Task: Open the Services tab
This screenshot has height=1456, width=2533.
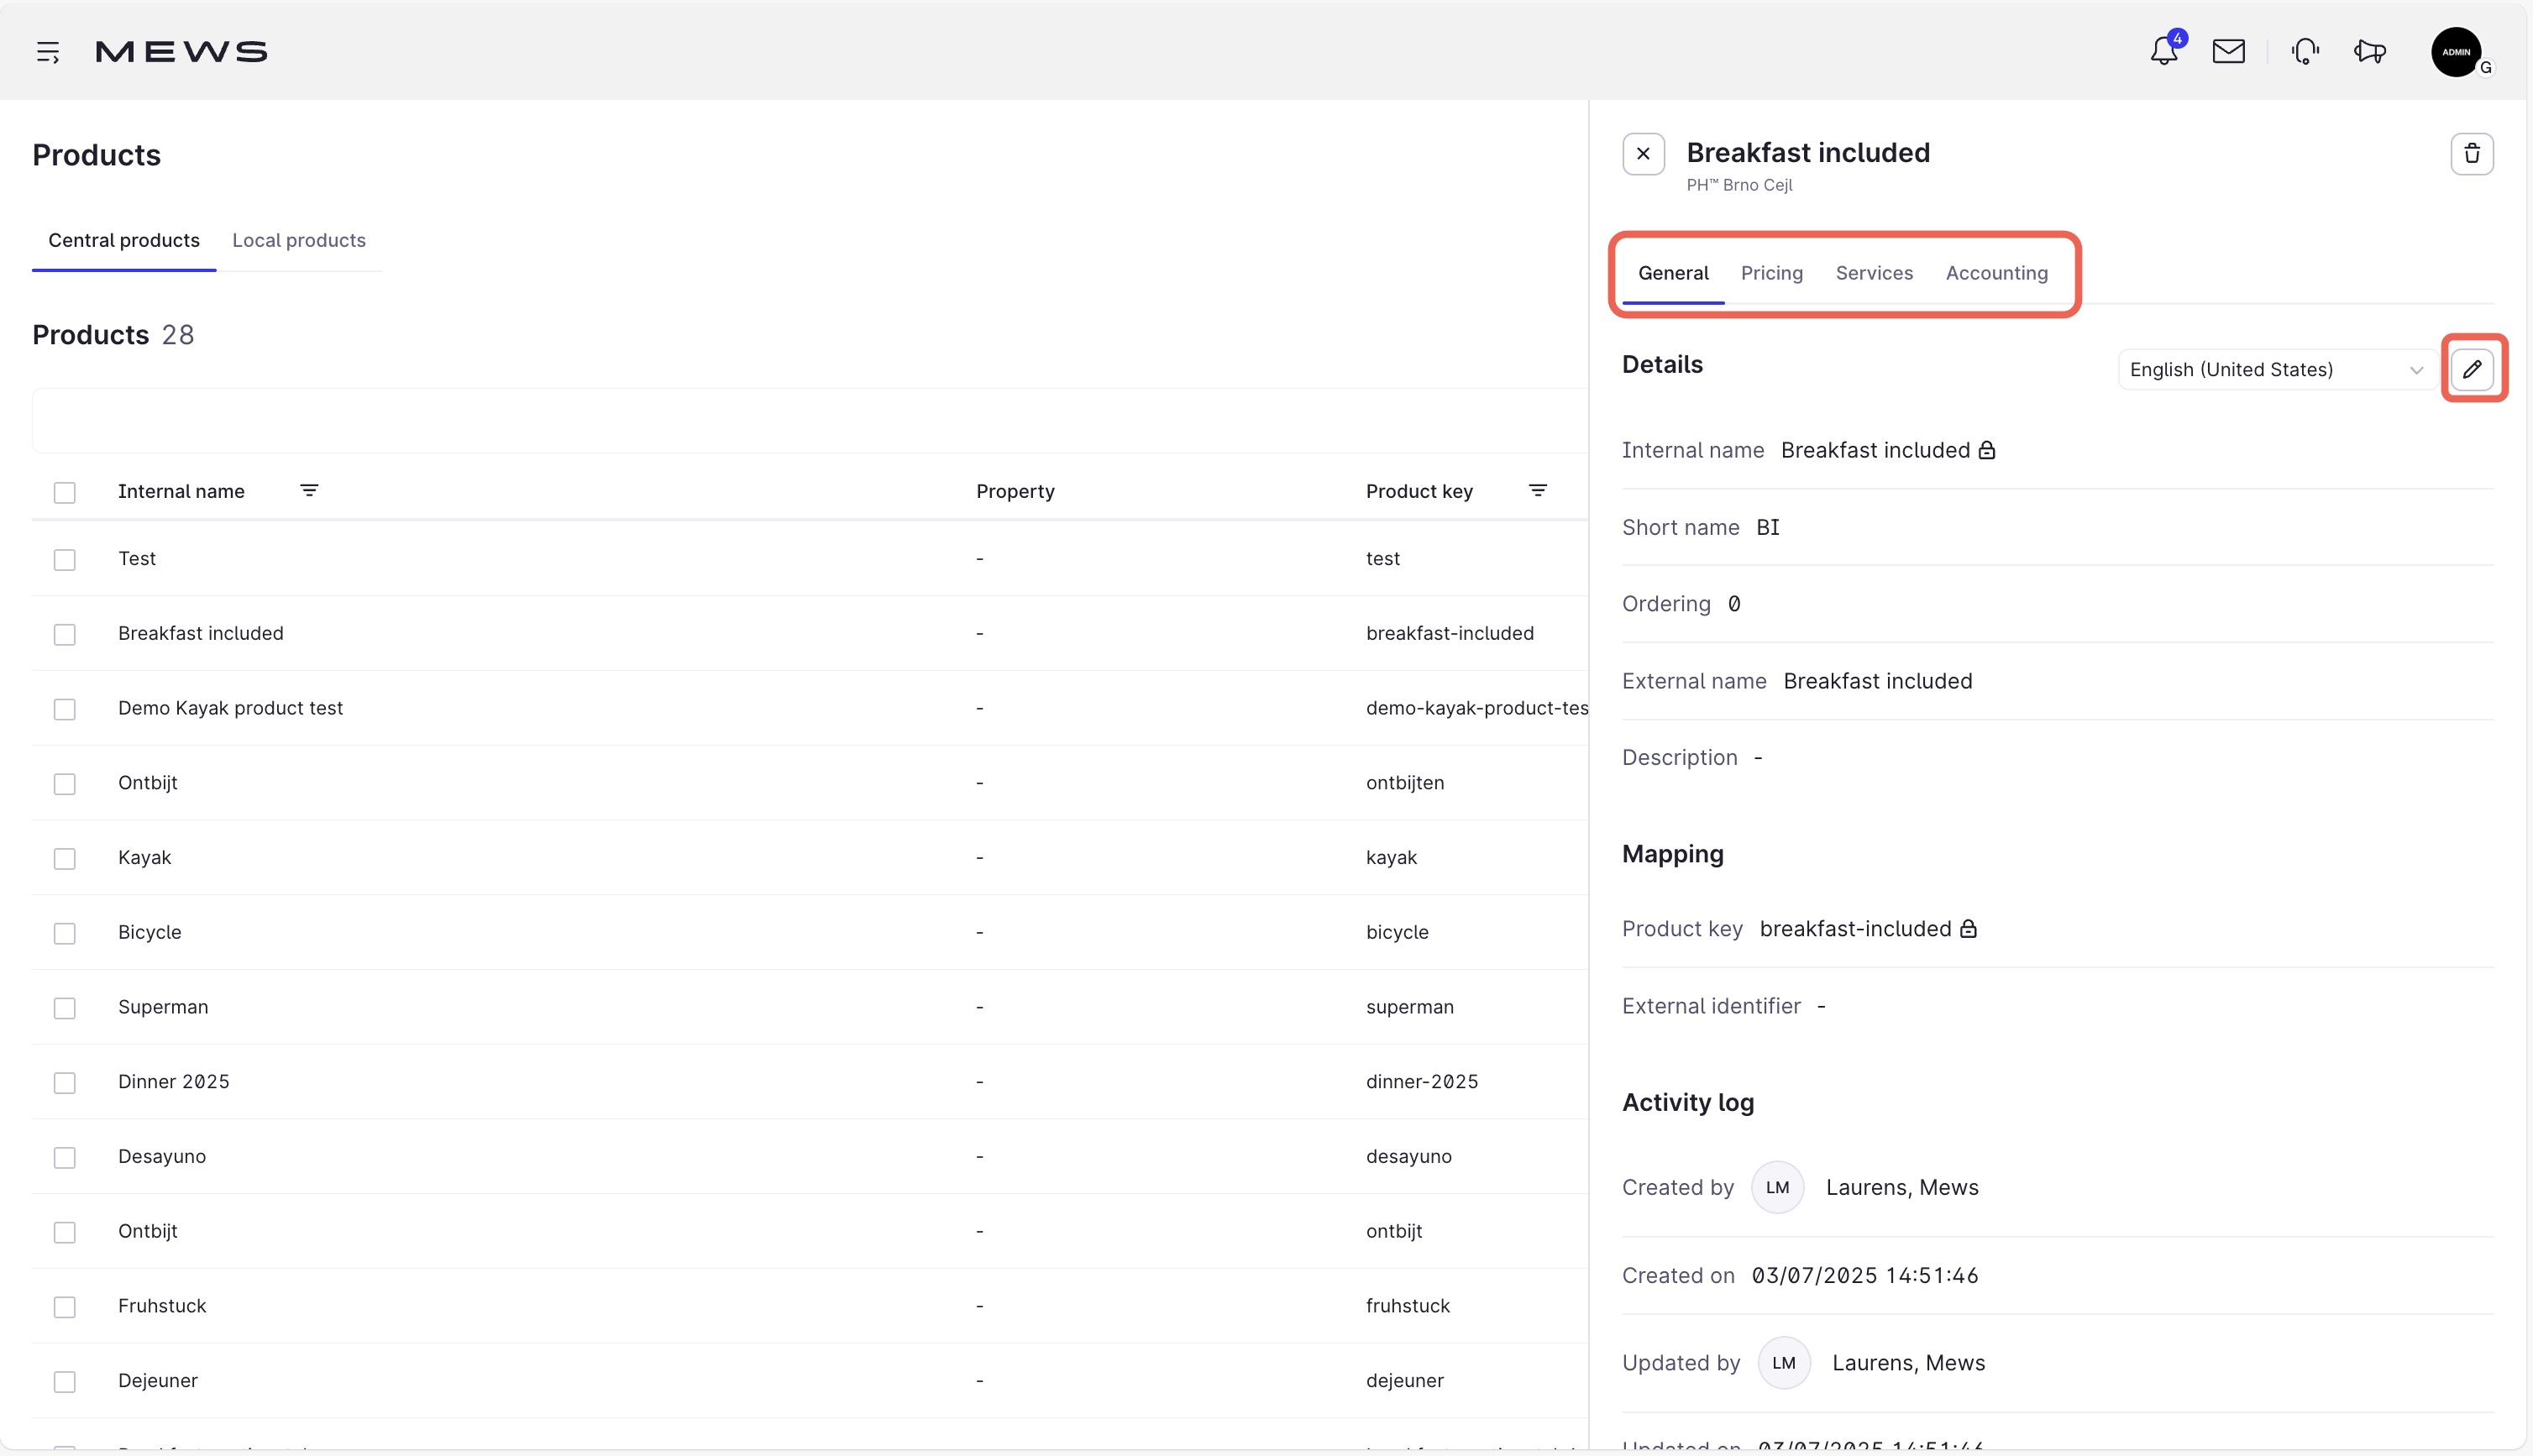Action: 1874,273
